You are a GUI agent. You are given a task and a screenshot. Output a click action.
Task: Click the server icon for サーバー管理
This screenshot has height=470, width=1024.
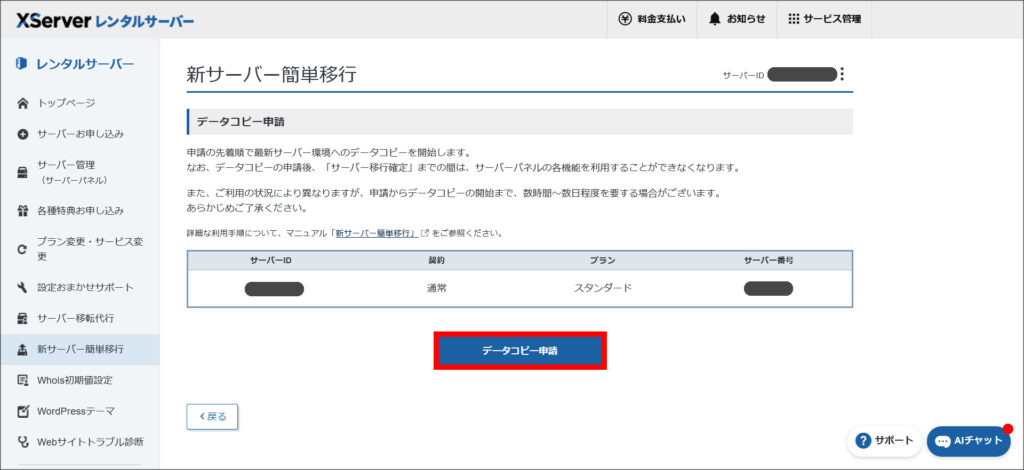point(23,172)
